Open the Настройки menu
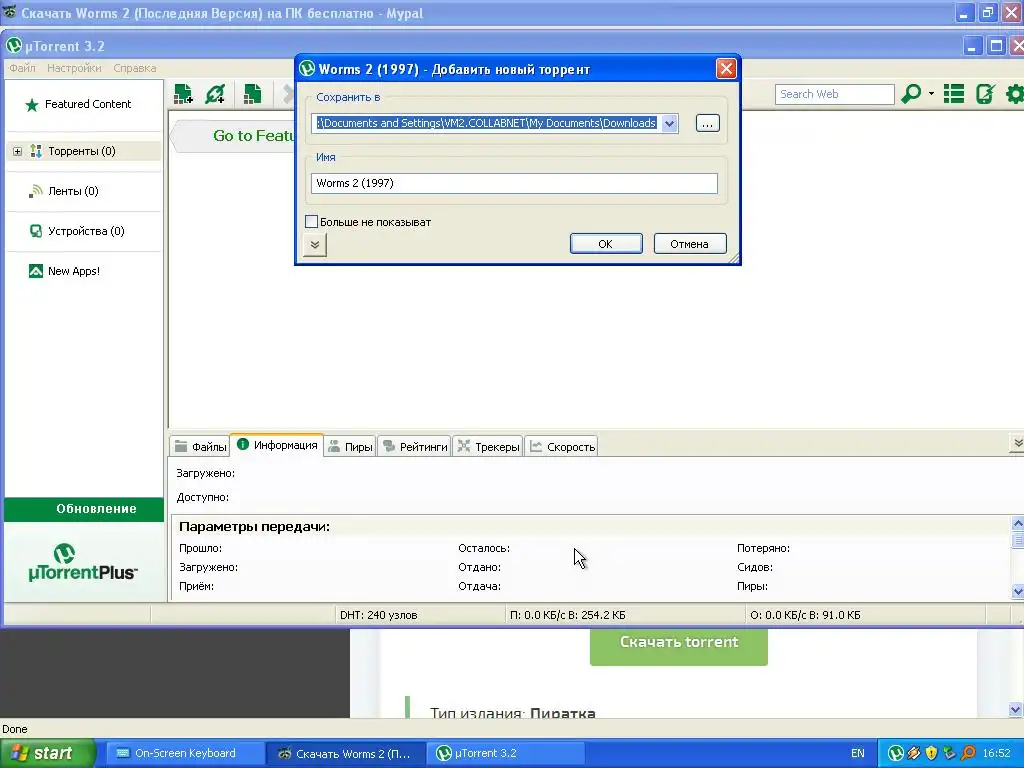The height and width of the screenshot is (768, 1024). point(74,68)
